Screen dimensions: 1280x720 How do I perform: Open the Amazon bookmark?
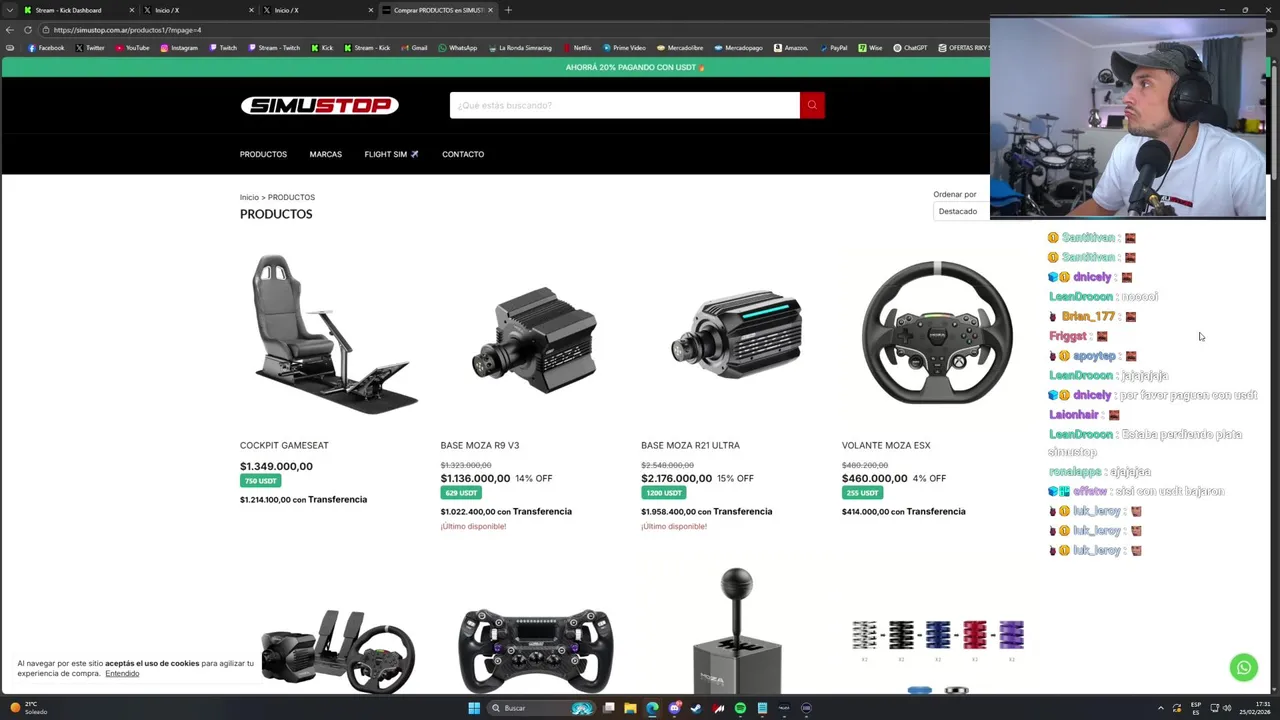click(x=791, y=48)
